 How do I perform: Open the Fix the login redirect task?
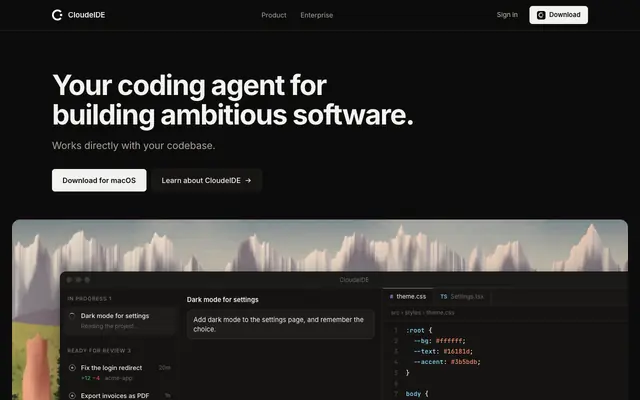point(120,373)
